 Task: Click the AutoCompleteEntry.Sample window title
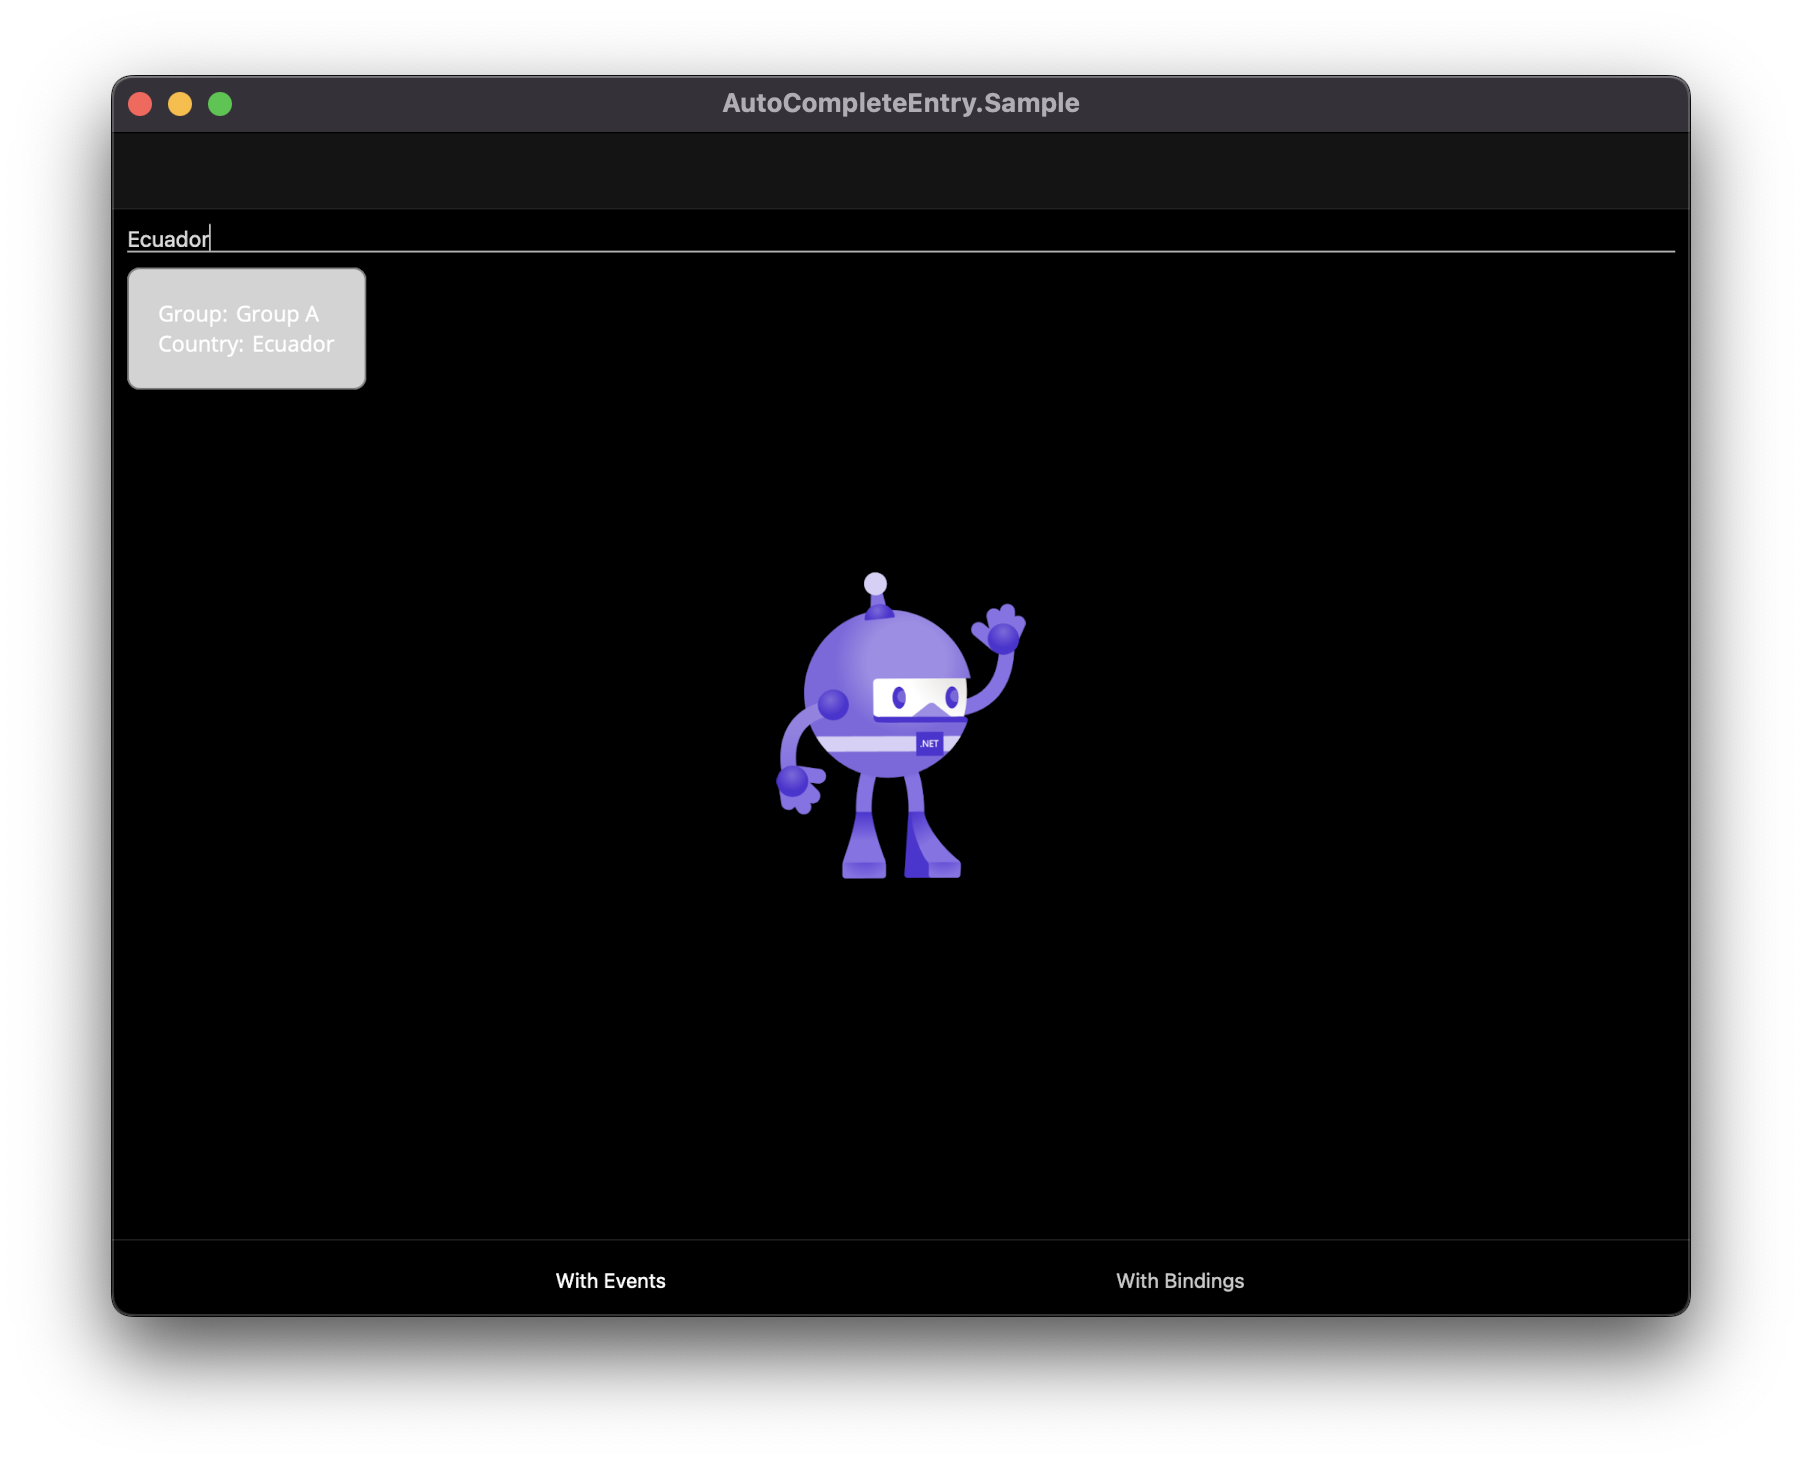click(901, 103)
